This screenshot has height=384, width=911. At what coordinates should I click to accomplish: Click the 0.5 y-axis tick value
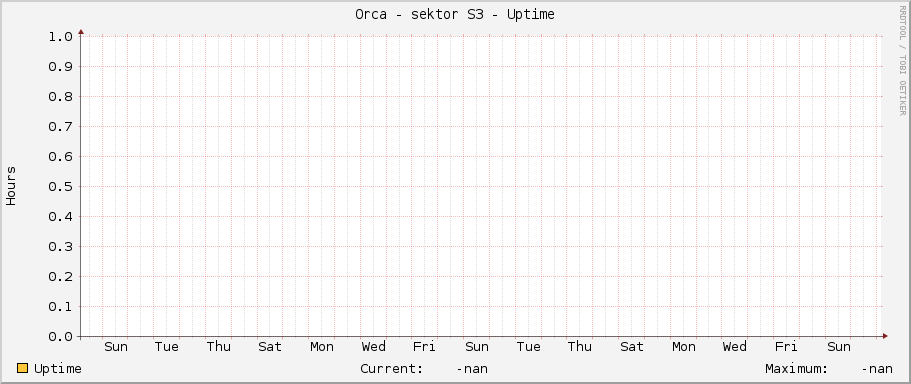click(x=60, y=186)
